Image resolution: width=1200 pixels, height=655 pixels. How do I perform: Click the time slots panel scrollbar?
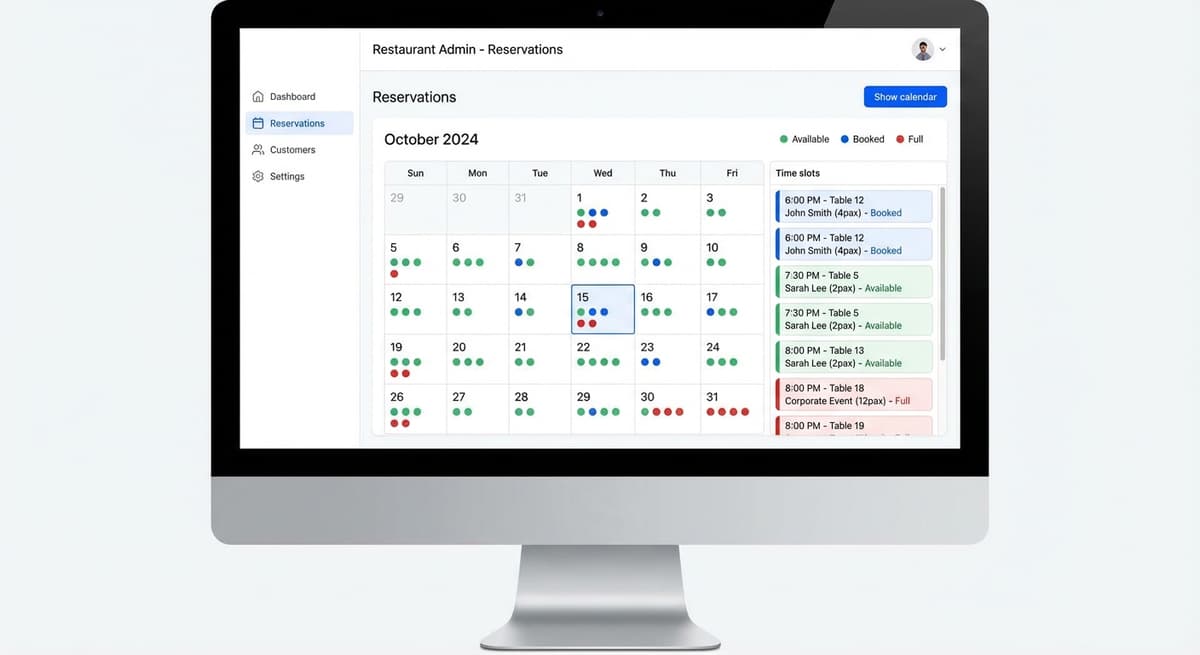(942, 270)
